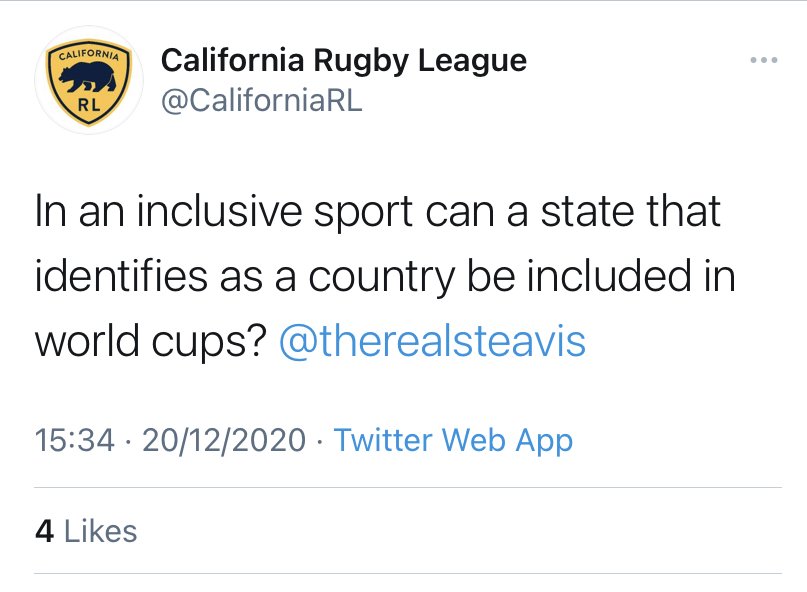Open California Rugby League profile name
The image size is (807, 592).
pos(344,60)
